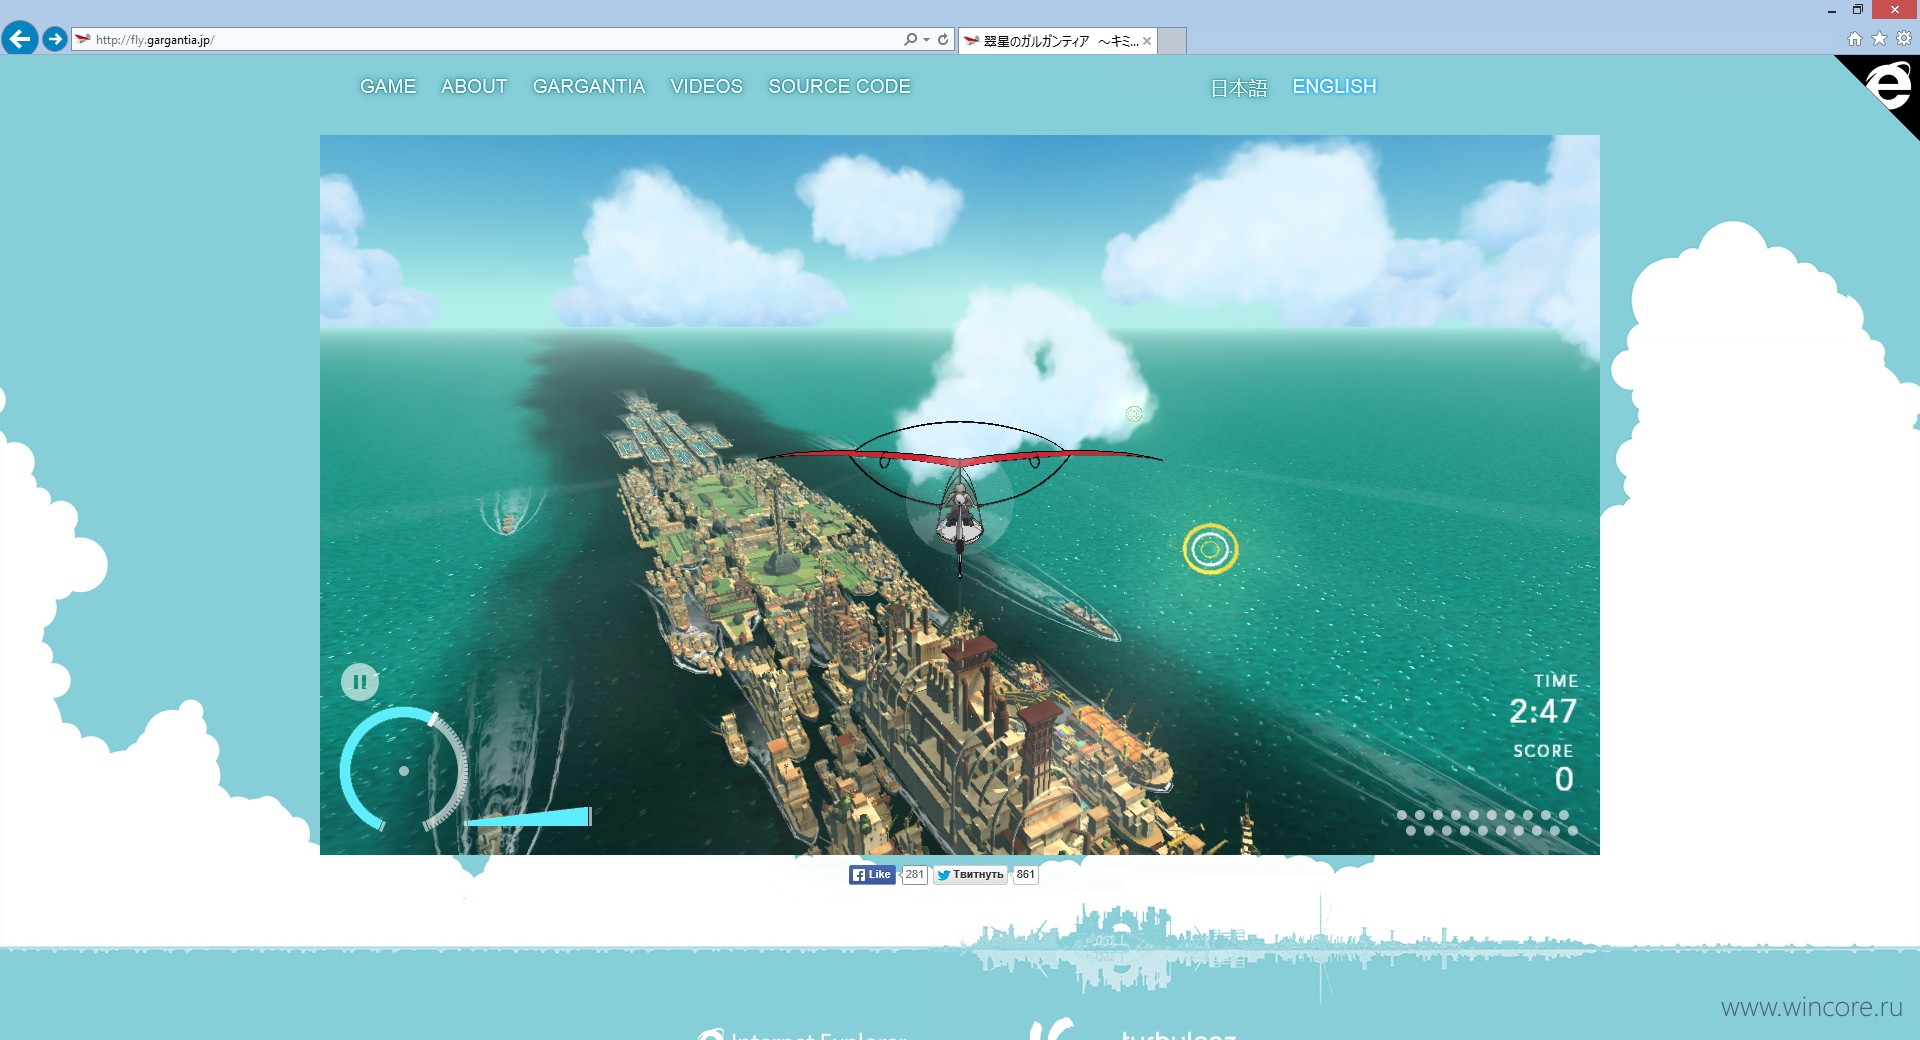Click the TIME 2:47 display

(x=1543, y=700)
